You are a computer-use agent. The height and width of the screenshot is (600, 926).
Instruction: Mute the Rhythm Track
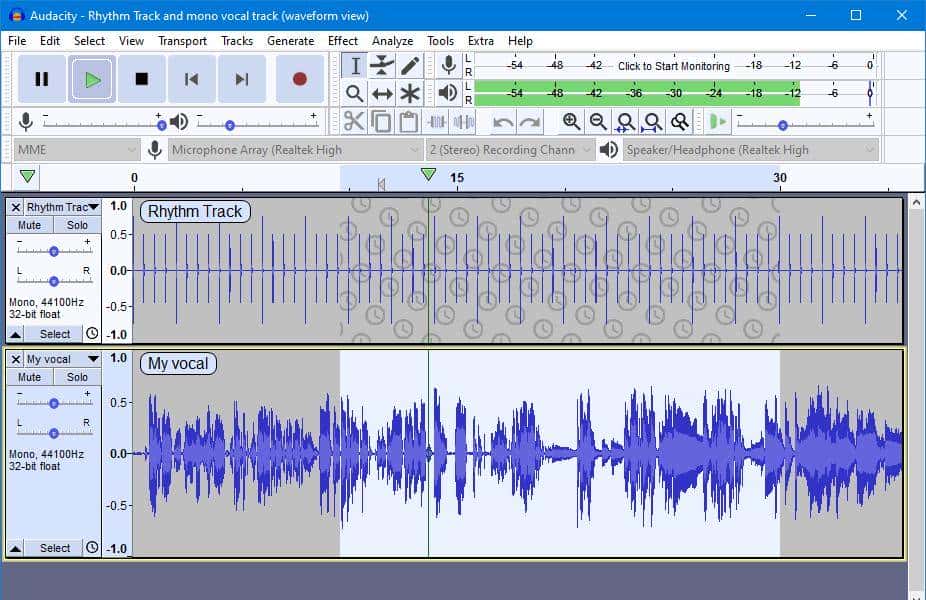[28, 224]
